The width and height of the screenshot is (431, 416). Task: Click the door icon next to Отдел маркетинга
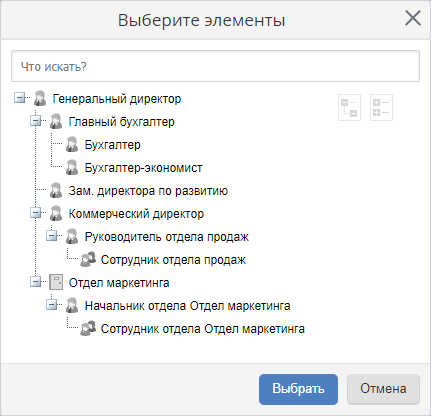point(56,282)
